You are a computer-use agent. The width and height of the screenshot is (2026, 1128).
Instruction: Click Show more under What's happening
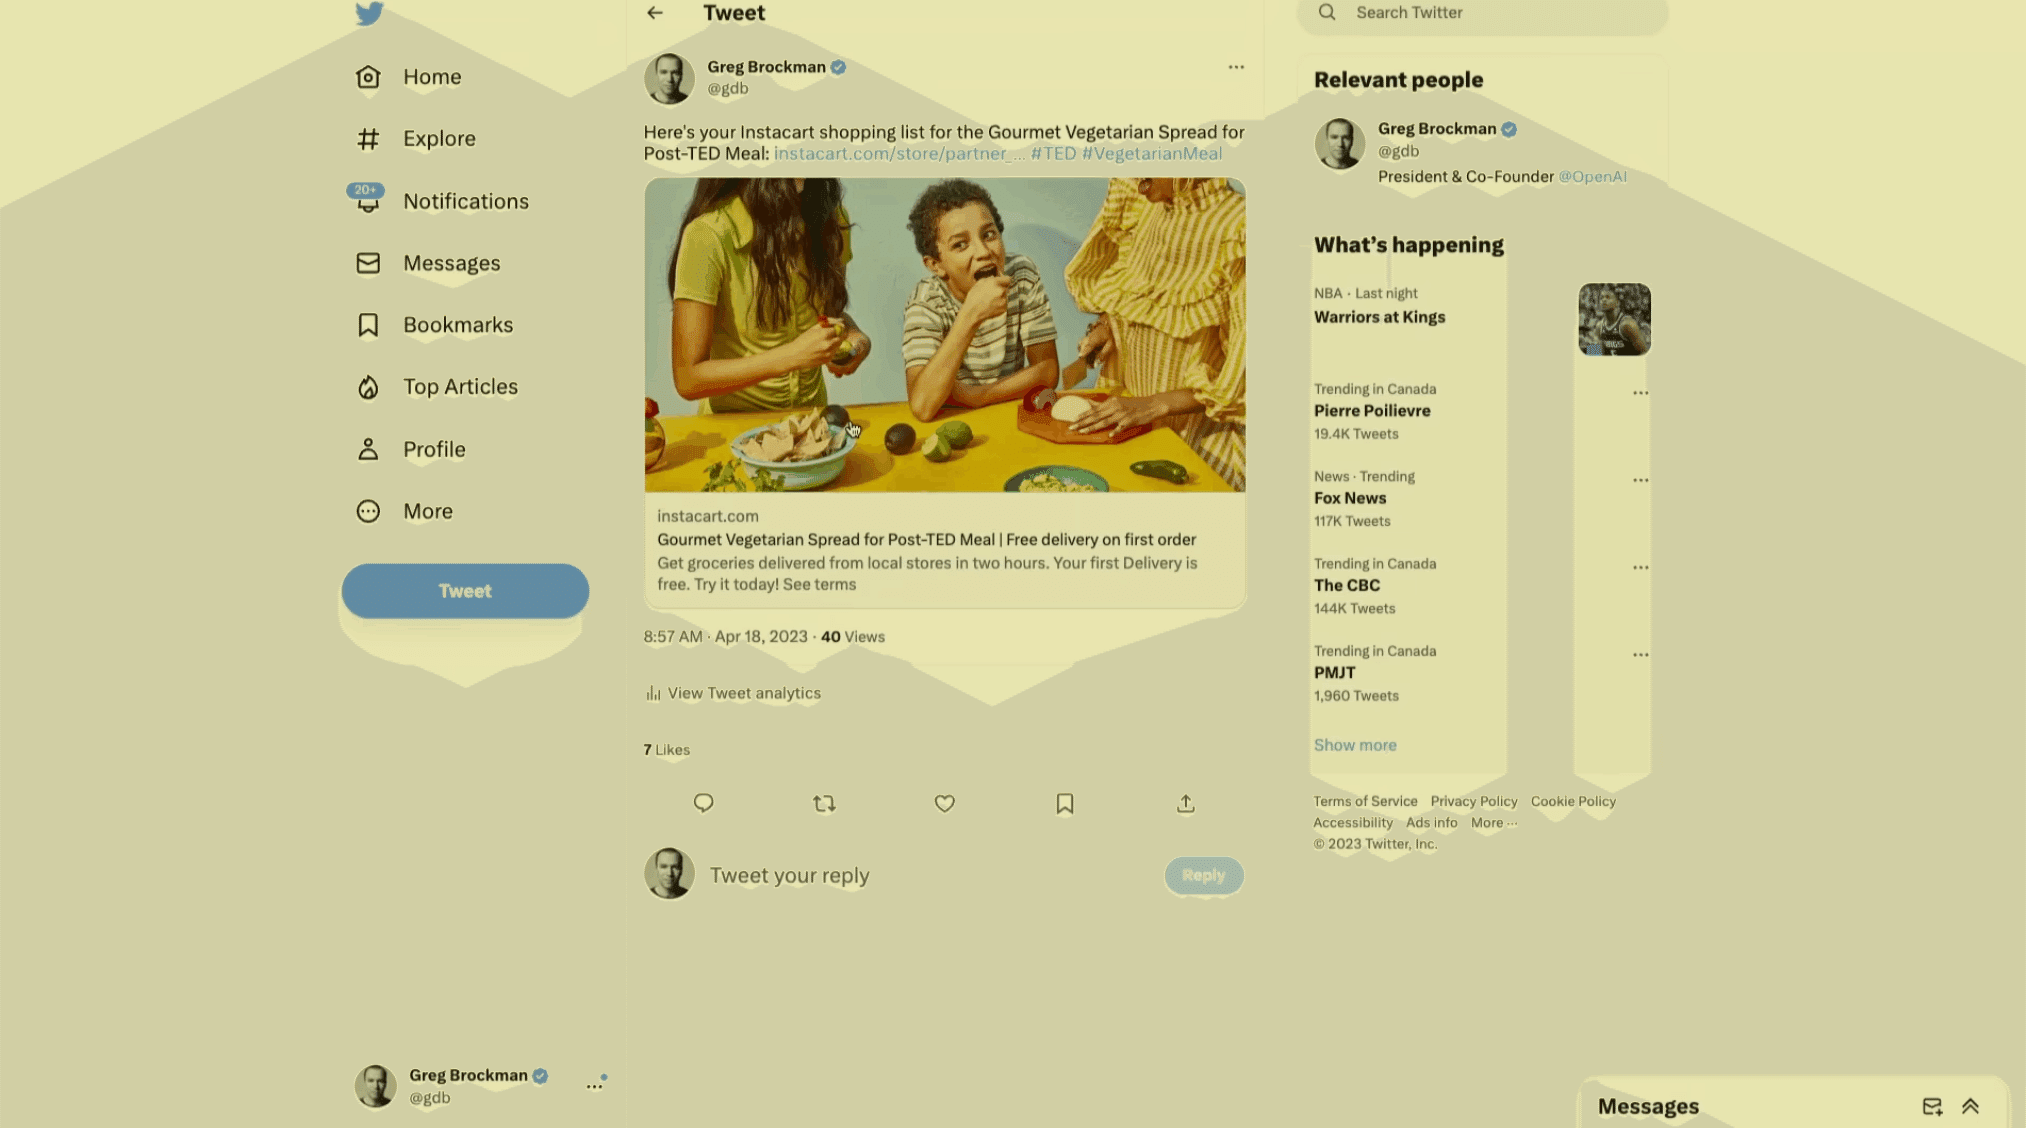[x=1355, y=745]
